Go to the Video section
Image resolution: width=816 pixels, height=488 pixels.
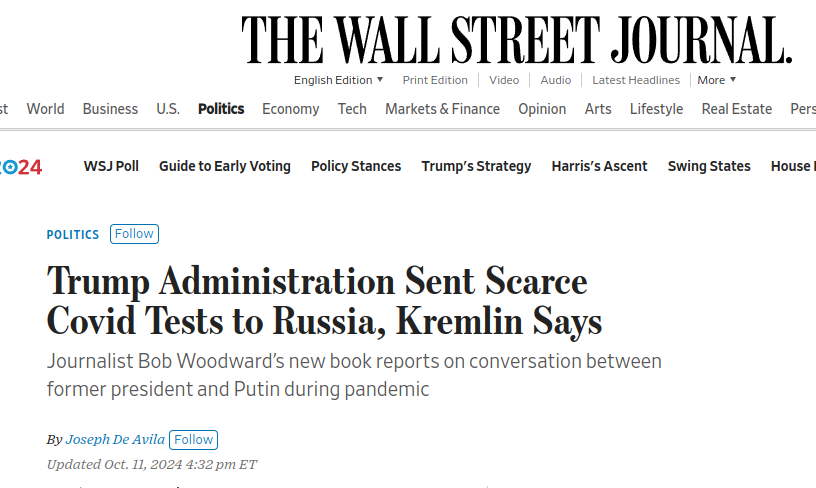504,80
